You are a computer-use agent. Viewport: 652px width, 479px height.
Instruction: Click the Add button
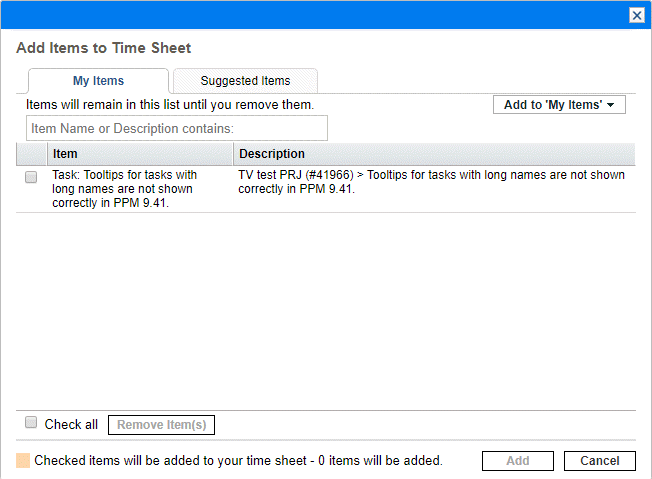coord(517,461)
